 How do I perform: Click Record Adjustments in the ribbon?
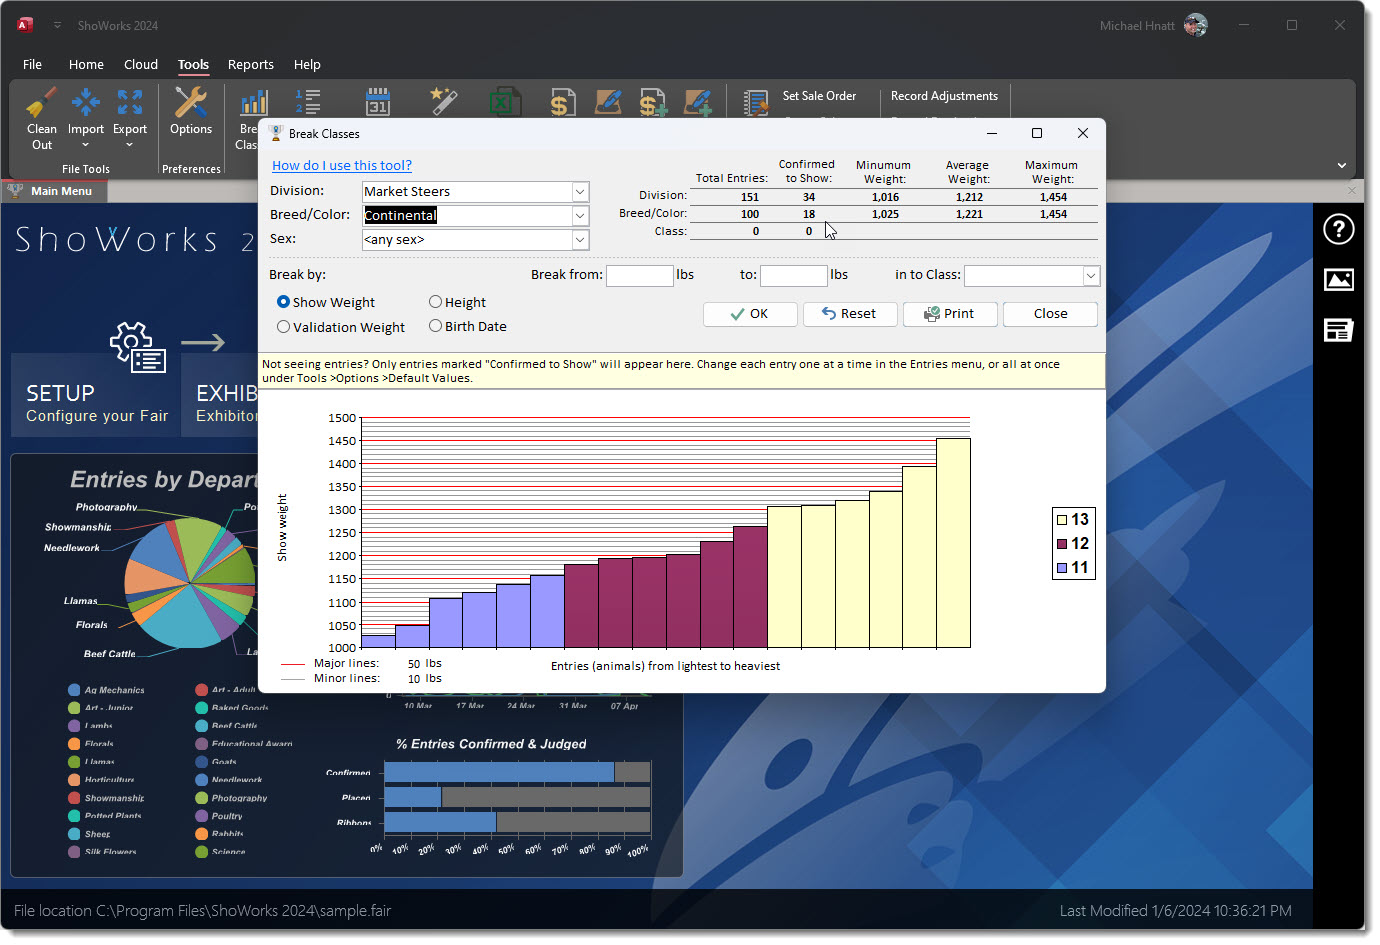(944, 96)
